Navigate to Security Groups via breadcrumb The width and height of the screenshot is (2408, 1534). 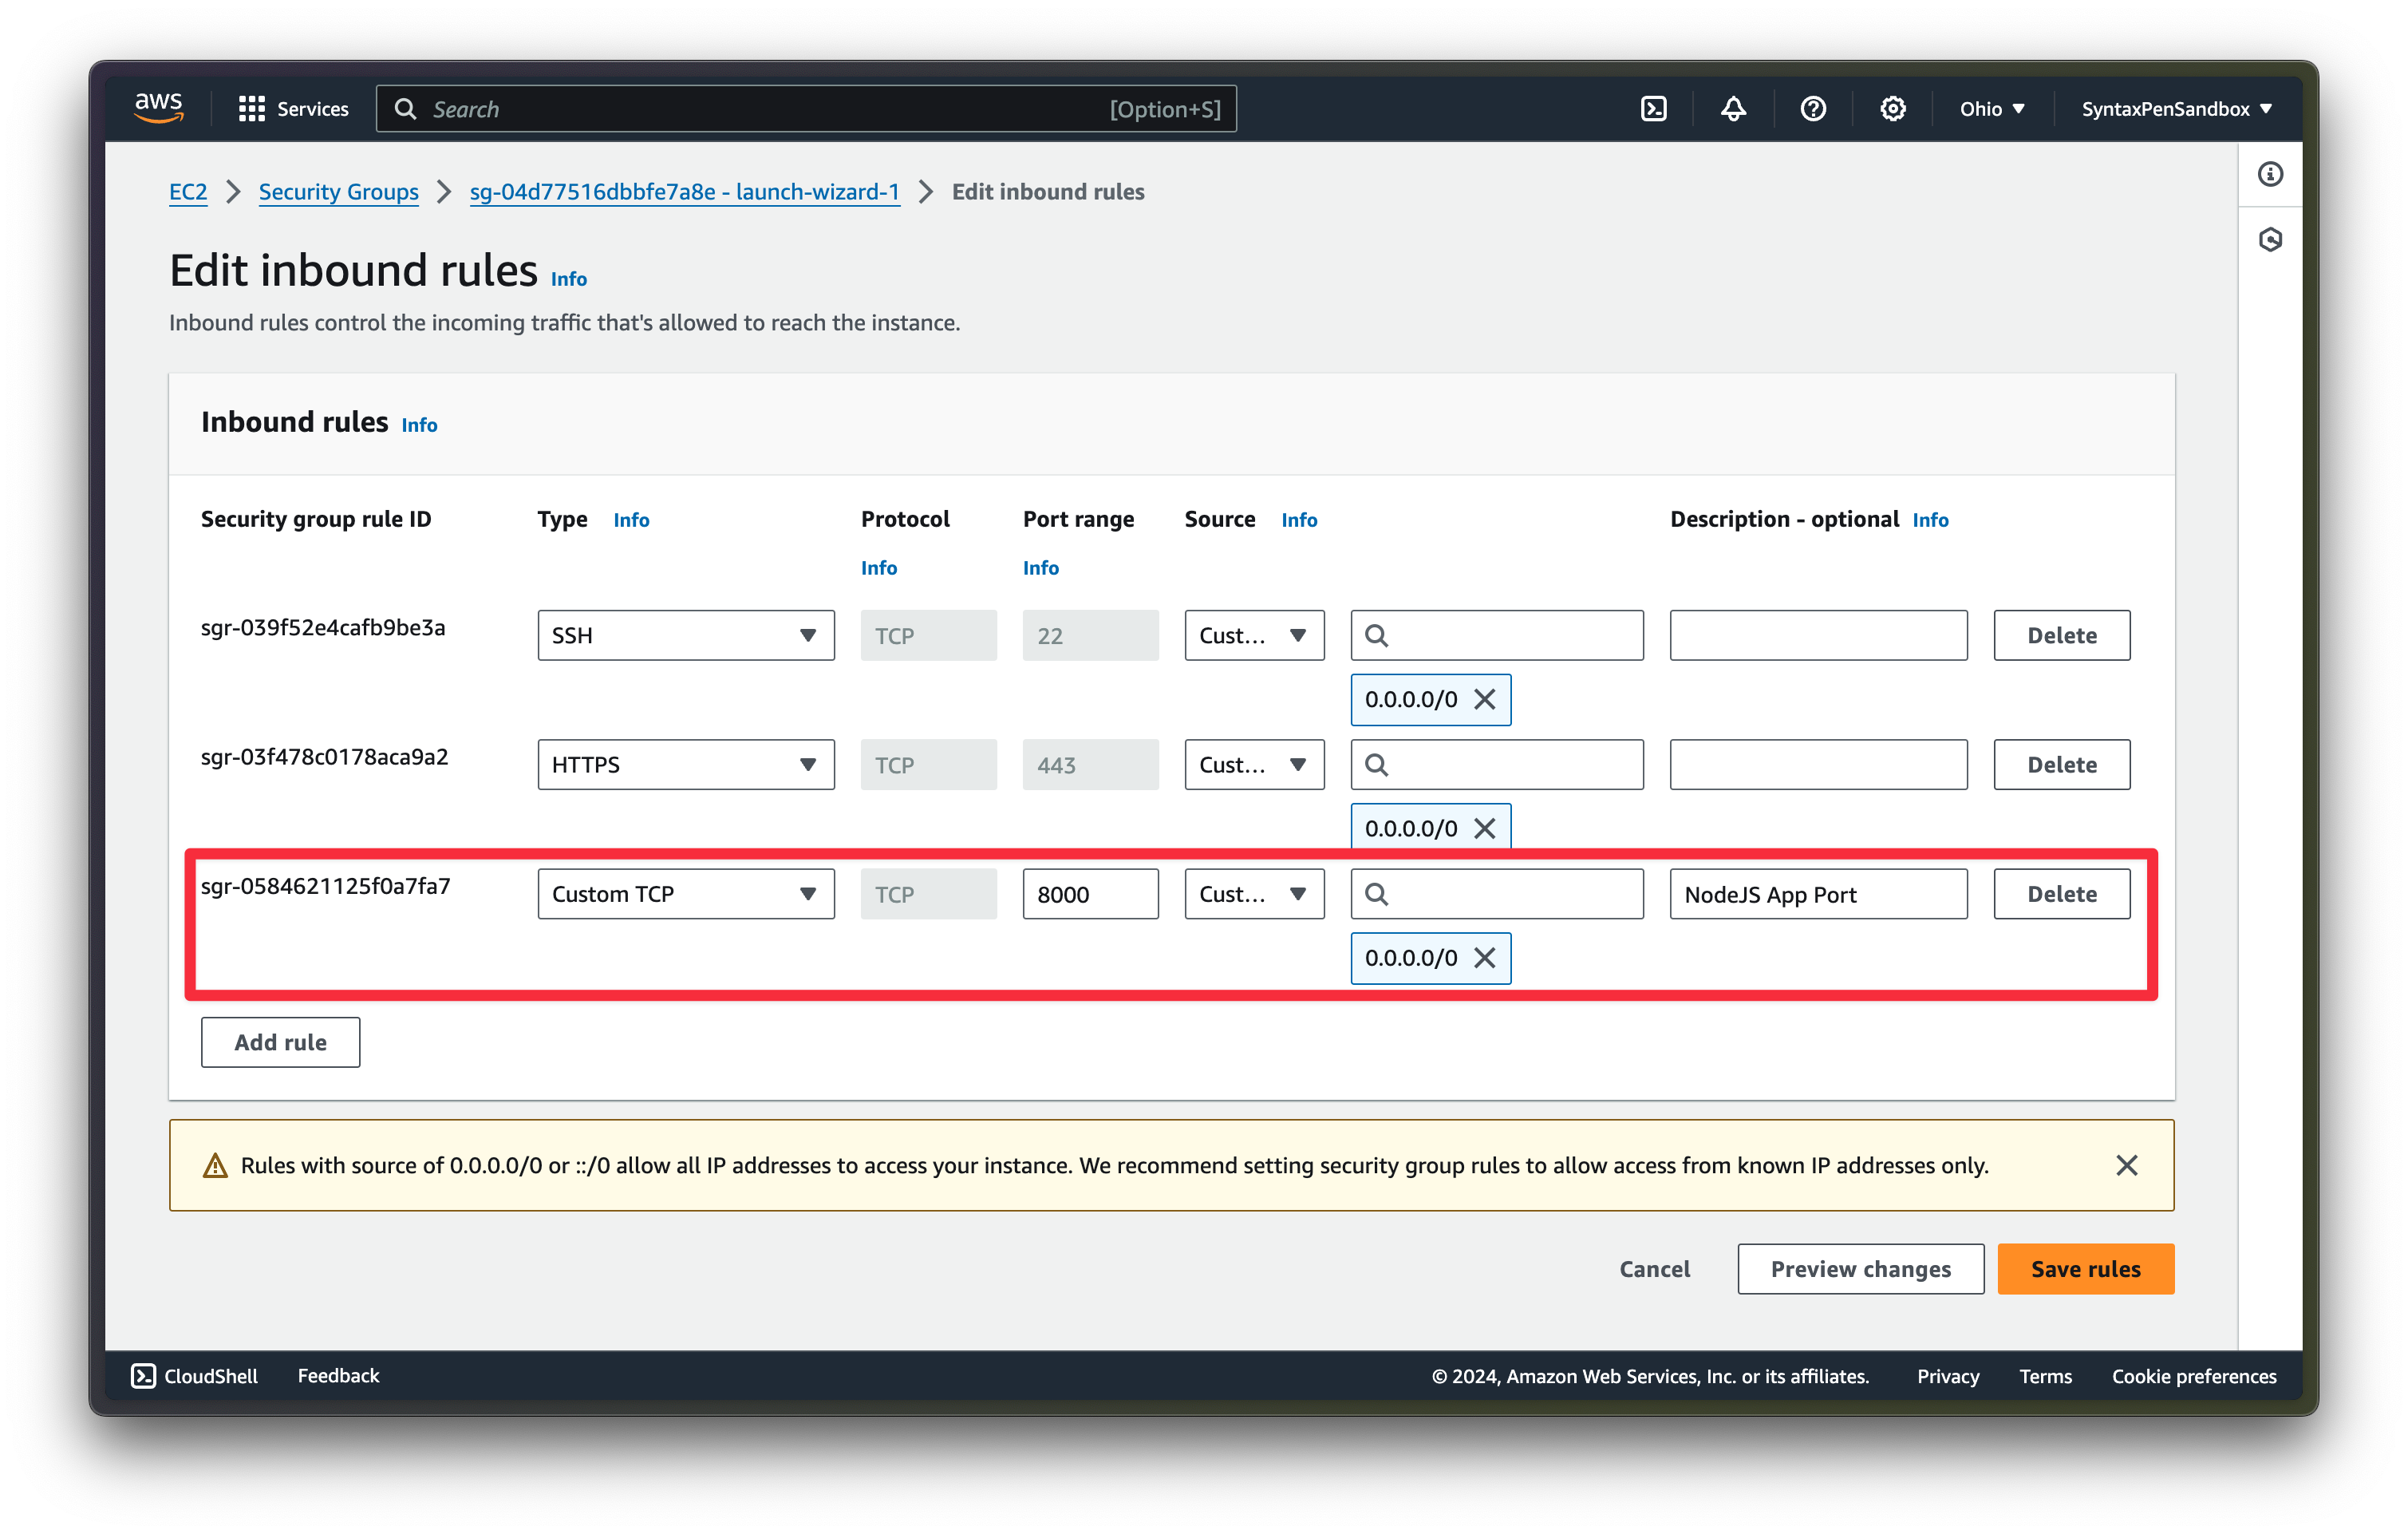[x=338, y=191]
